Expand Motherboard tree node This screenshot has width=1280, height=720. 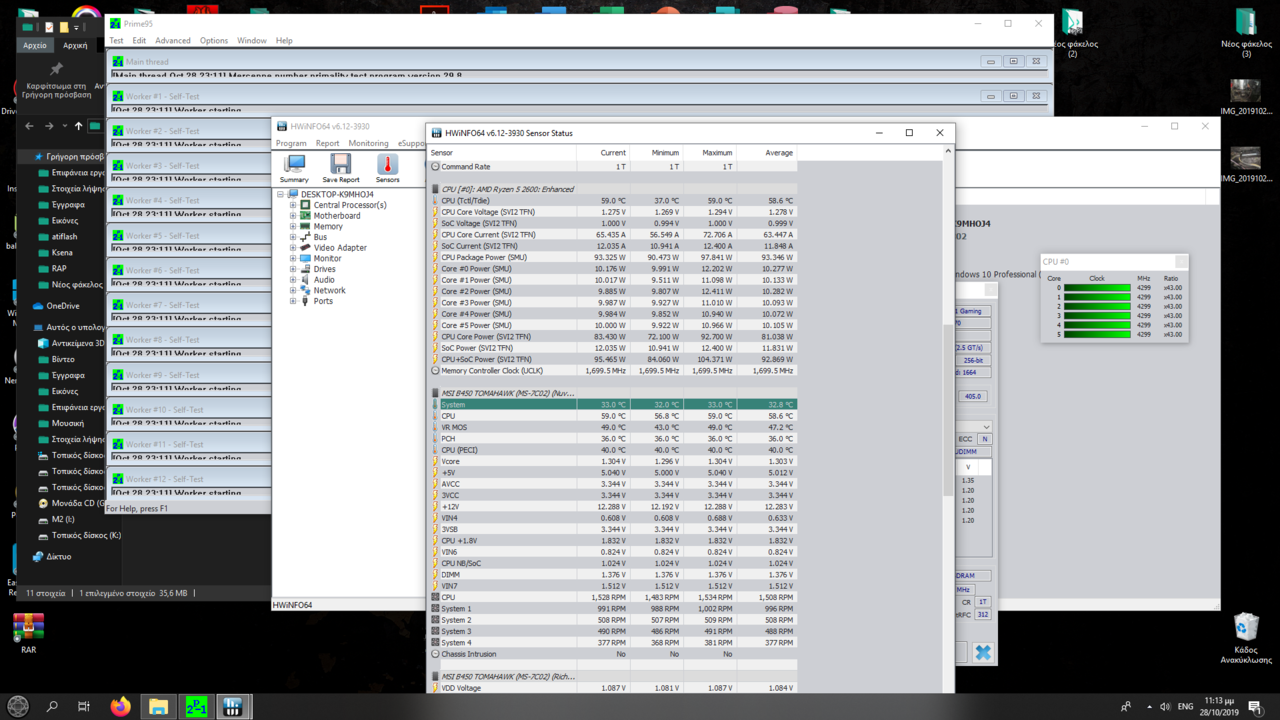(x=293, y=216)
